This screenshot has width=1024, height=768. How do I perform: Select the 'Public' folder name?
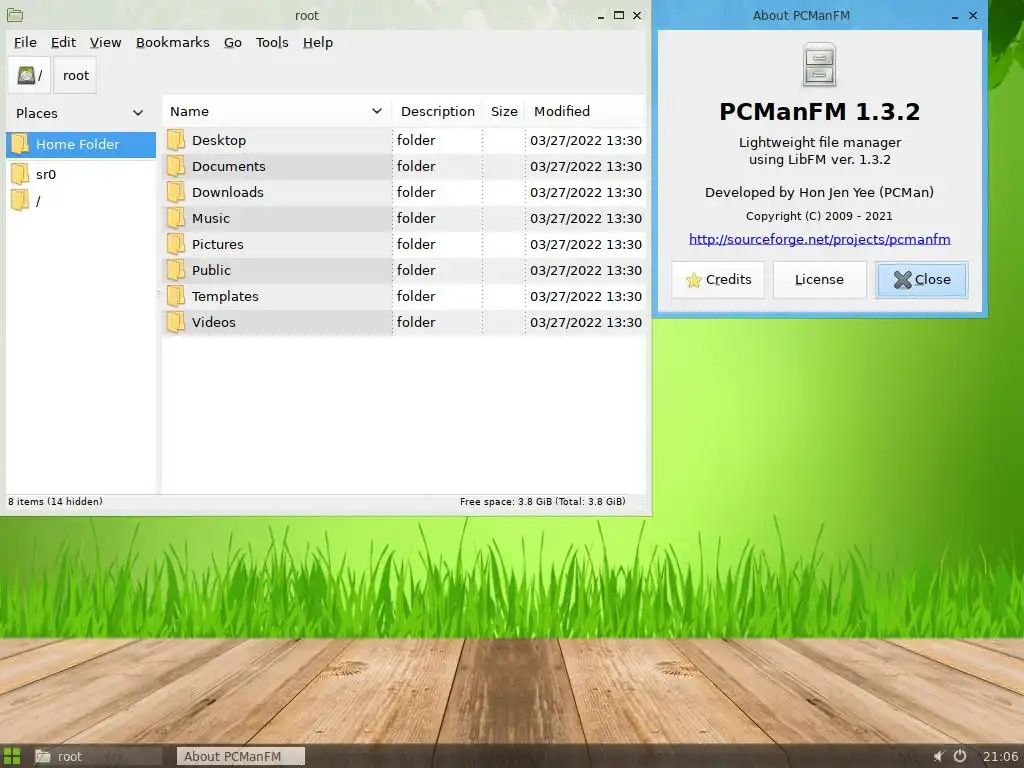[211, 270]
